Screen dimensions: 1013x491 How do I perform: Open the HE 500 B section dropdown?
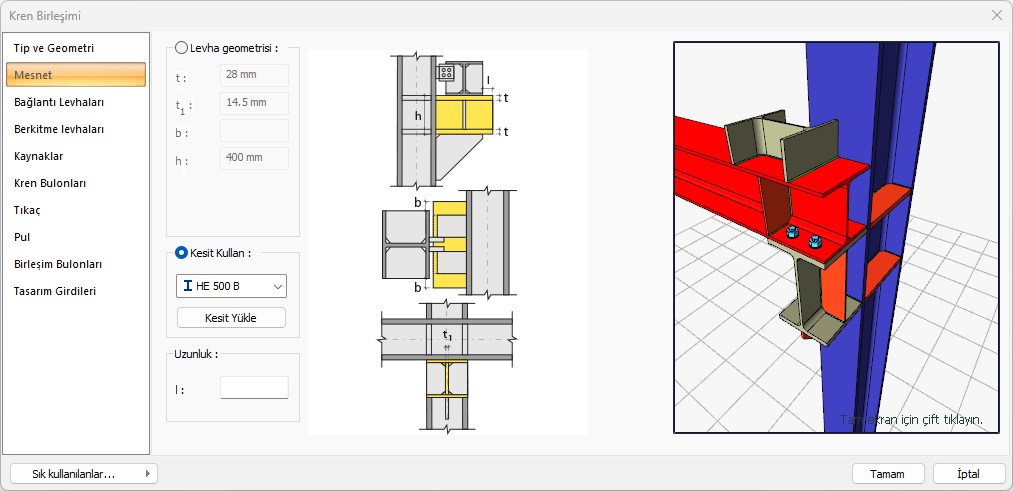tap(231, 287)
